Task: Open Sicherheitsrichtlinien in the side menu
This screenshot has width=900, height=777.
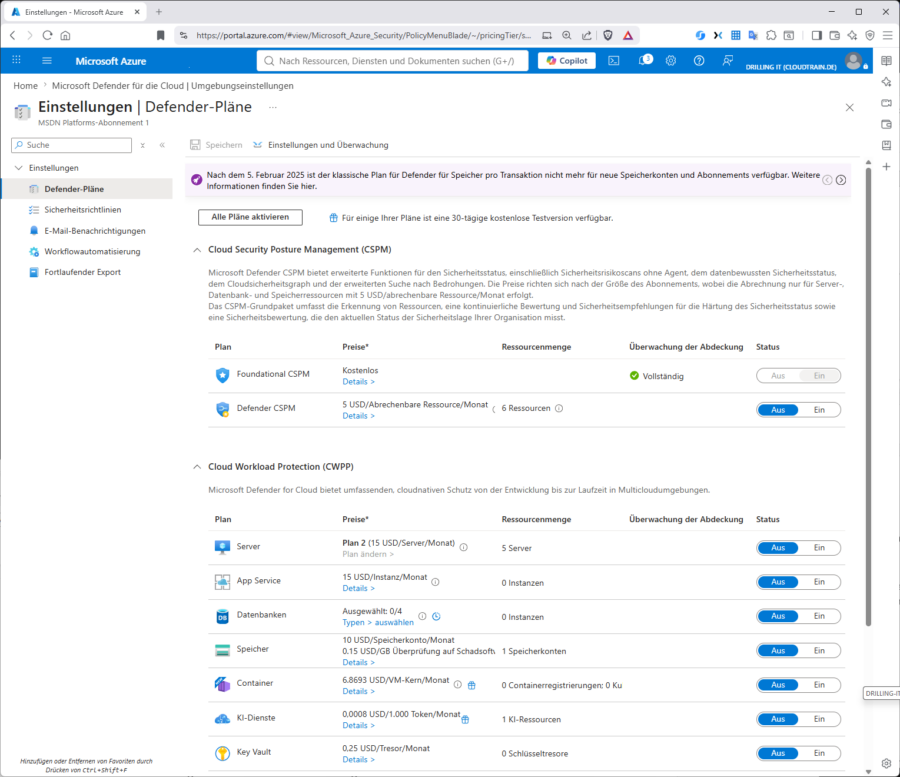Action: point(83,210)
